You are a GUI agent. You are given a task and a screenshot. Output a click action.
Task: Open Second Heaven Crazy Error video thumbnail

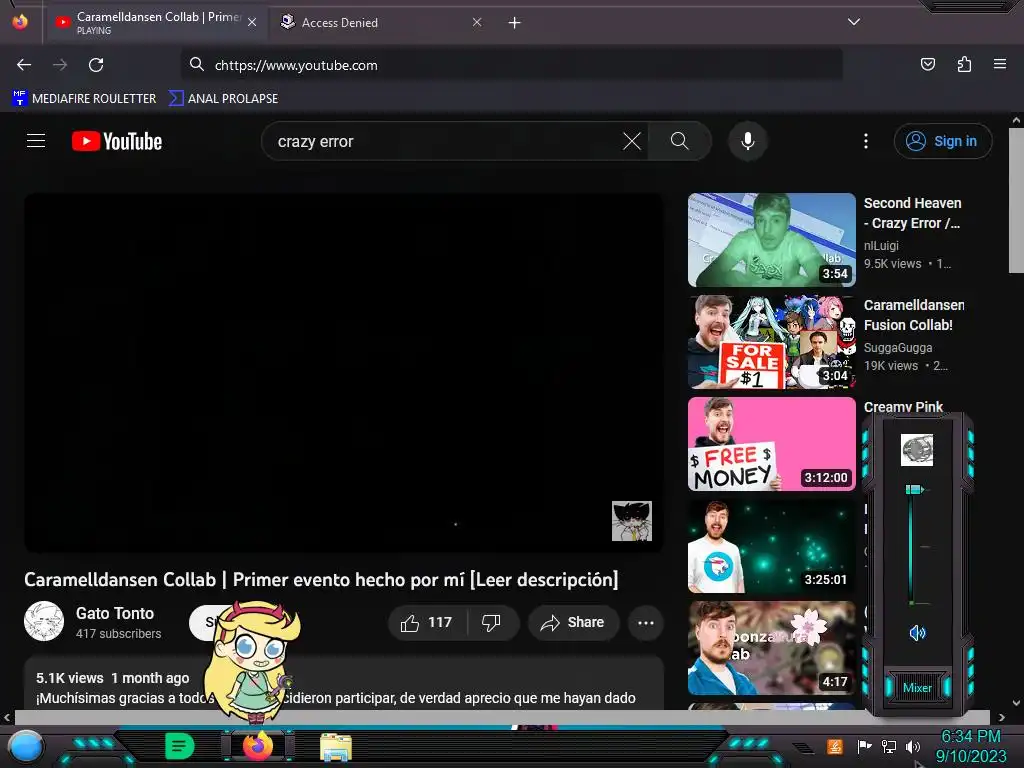pyautogui.click(x=771, y=240)
